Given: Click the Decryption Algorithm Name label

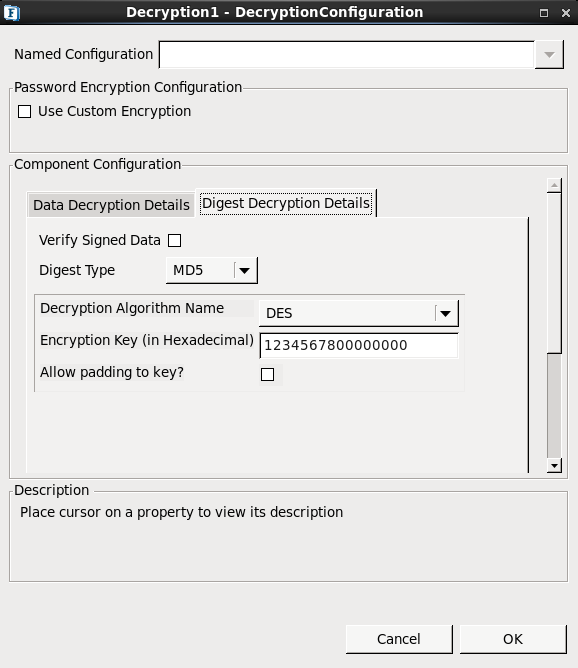Looking at the screenshot, I should tap(132, 308).
